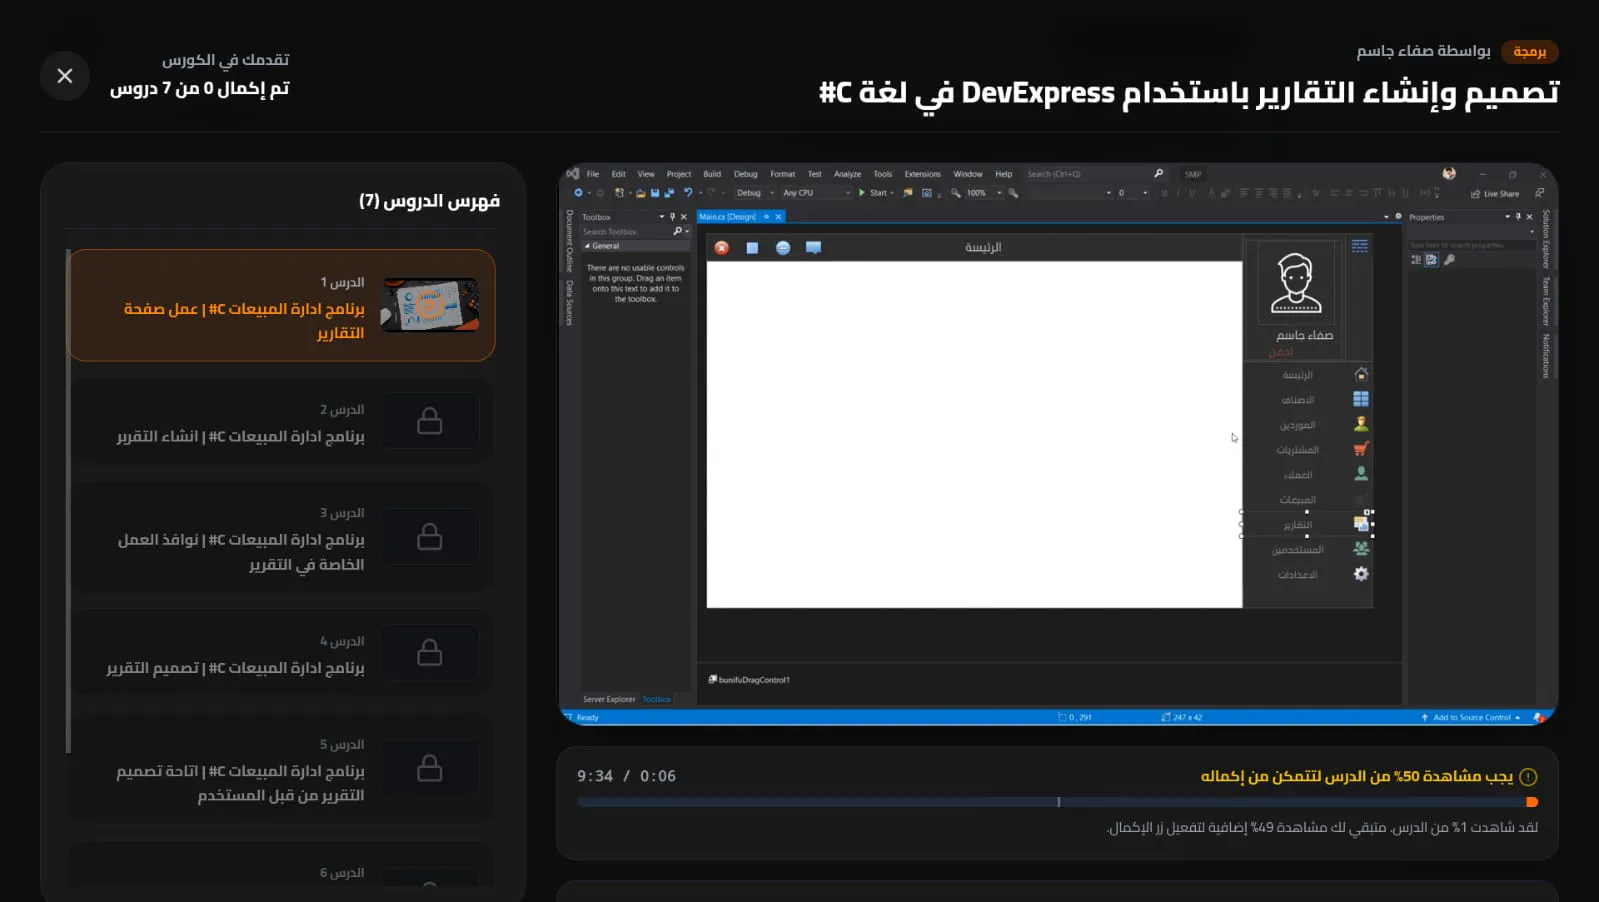This screenshot has width=1599, height=902.
Task: Open the Debug configuration dropdown
Action: pyautogui.click(x=755, y=193)
